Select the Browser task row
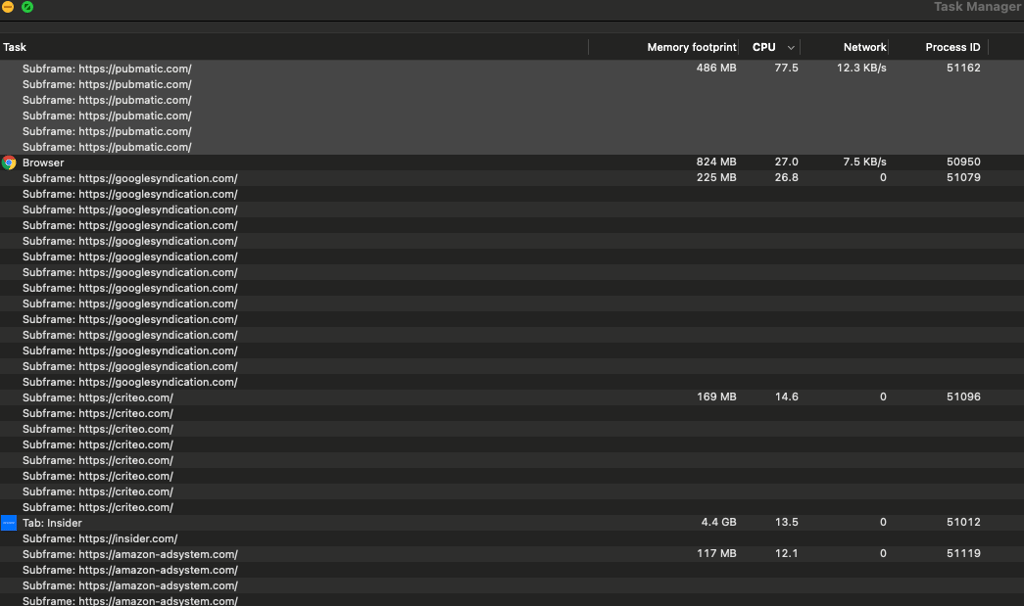Screen dimensions: 1024x606 [x=512, y=163]
